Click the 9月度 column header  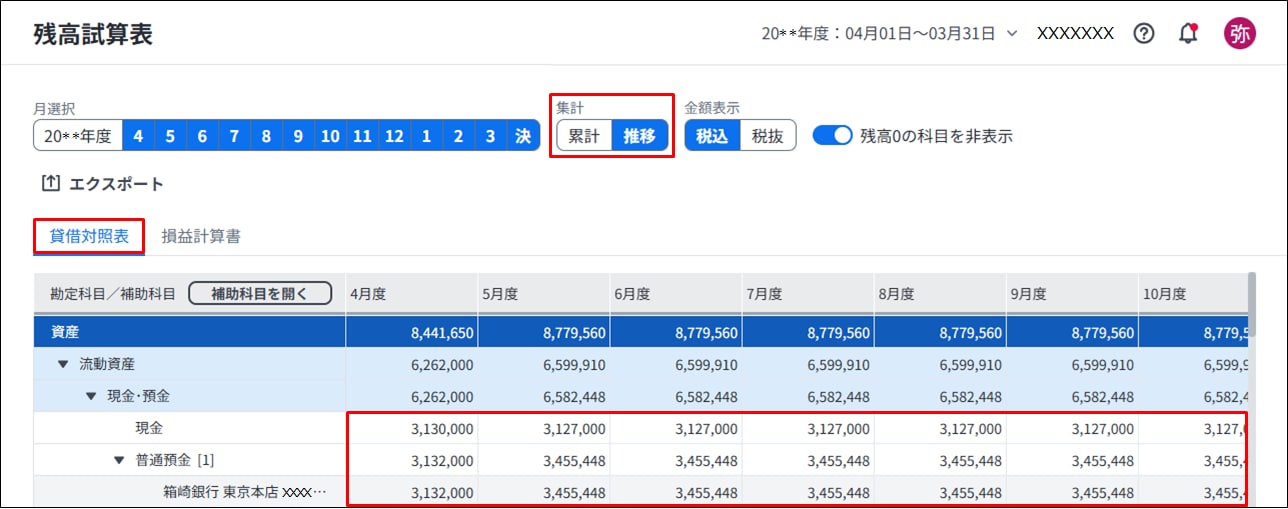(x=1072, y=294)
